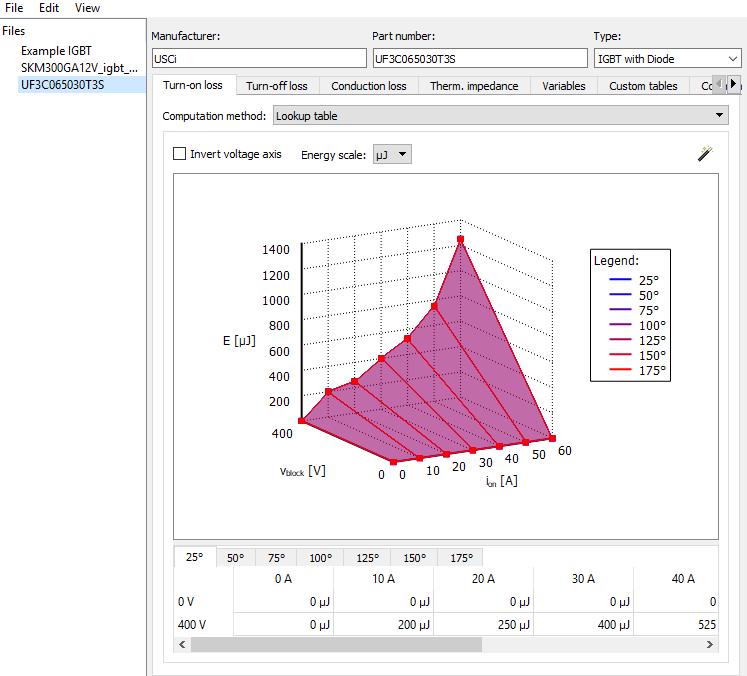Click the 400 V, 30 A cell (400 µJ)
This screenshot has height=676, width=747.
click(584, 625)
